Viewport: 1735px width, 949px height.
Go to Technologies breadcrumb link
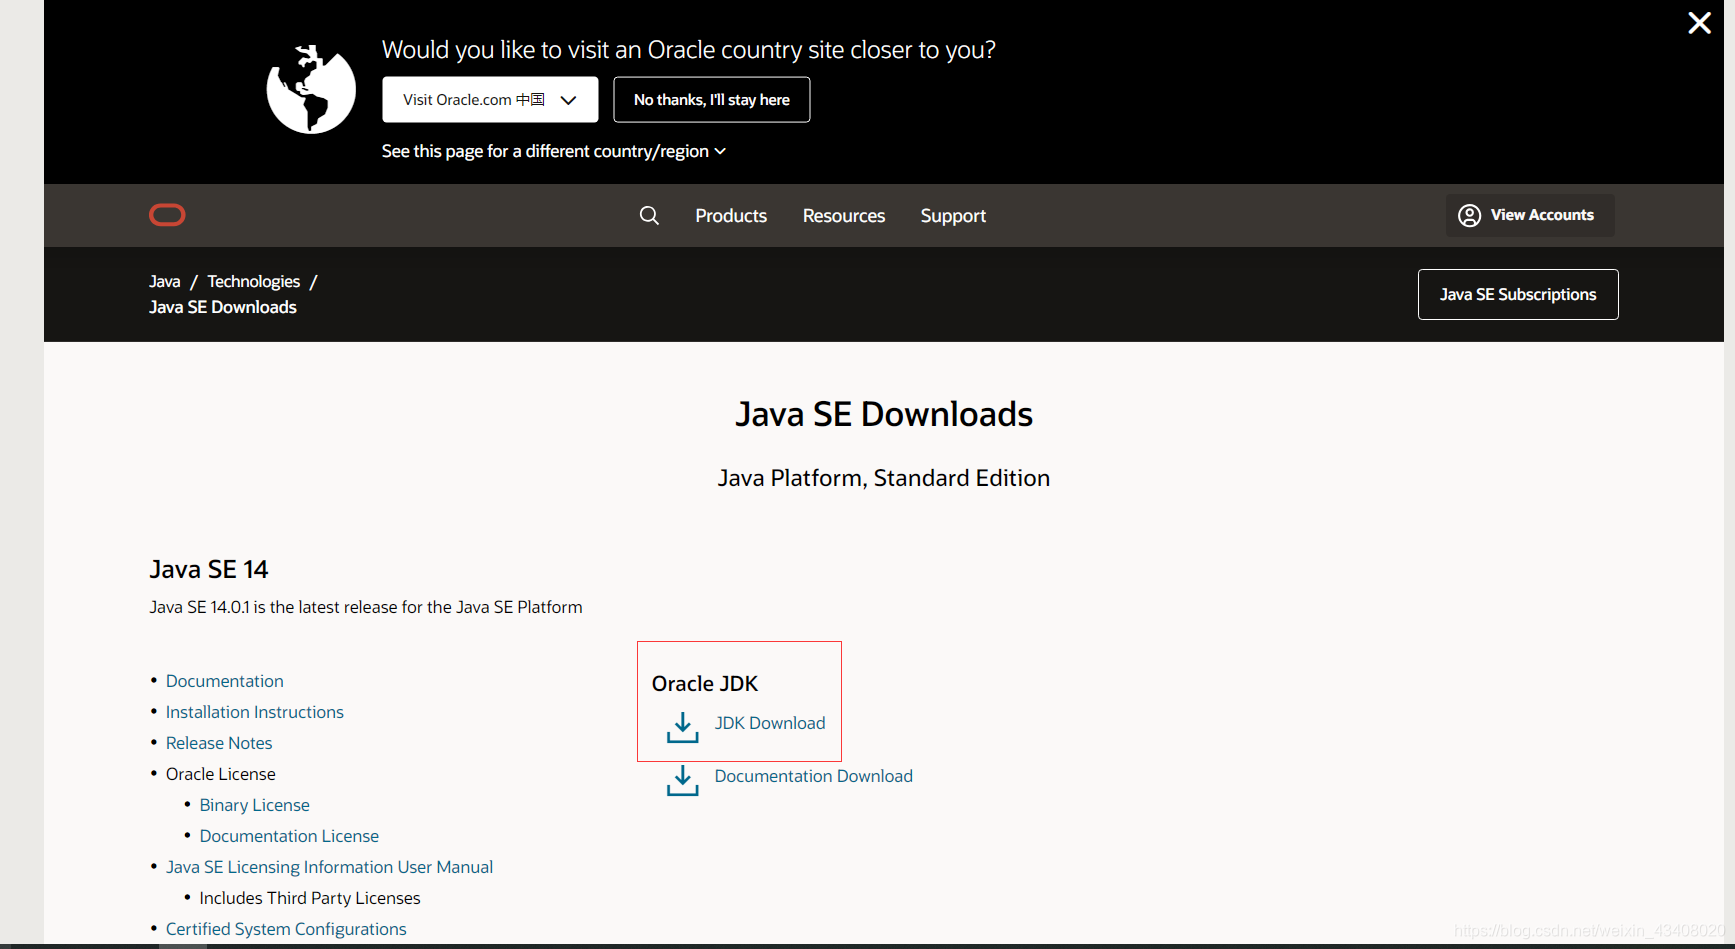pyautogui.click(x=254, y=282)
